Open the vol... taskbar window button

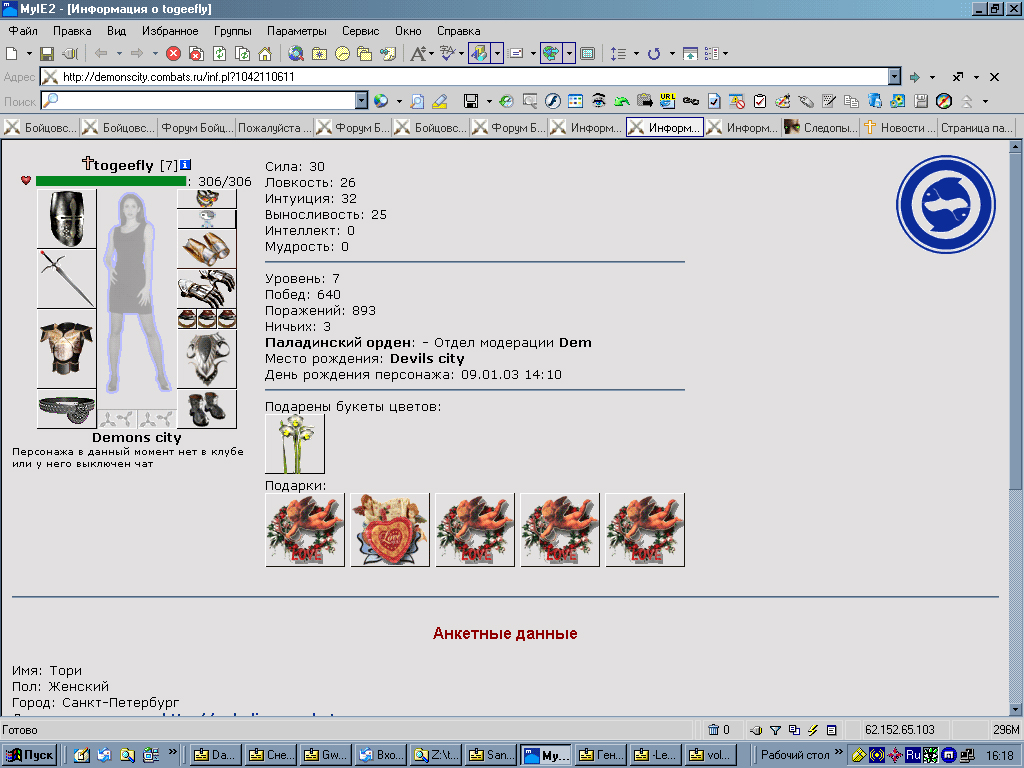pyautogui.click(x=712, y=755)
